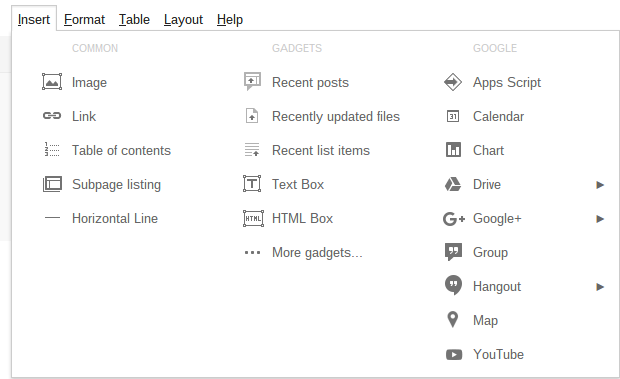Expand the Hangout submenu arrow
Screen dimensions: 620x379
[x=600, y=287]
